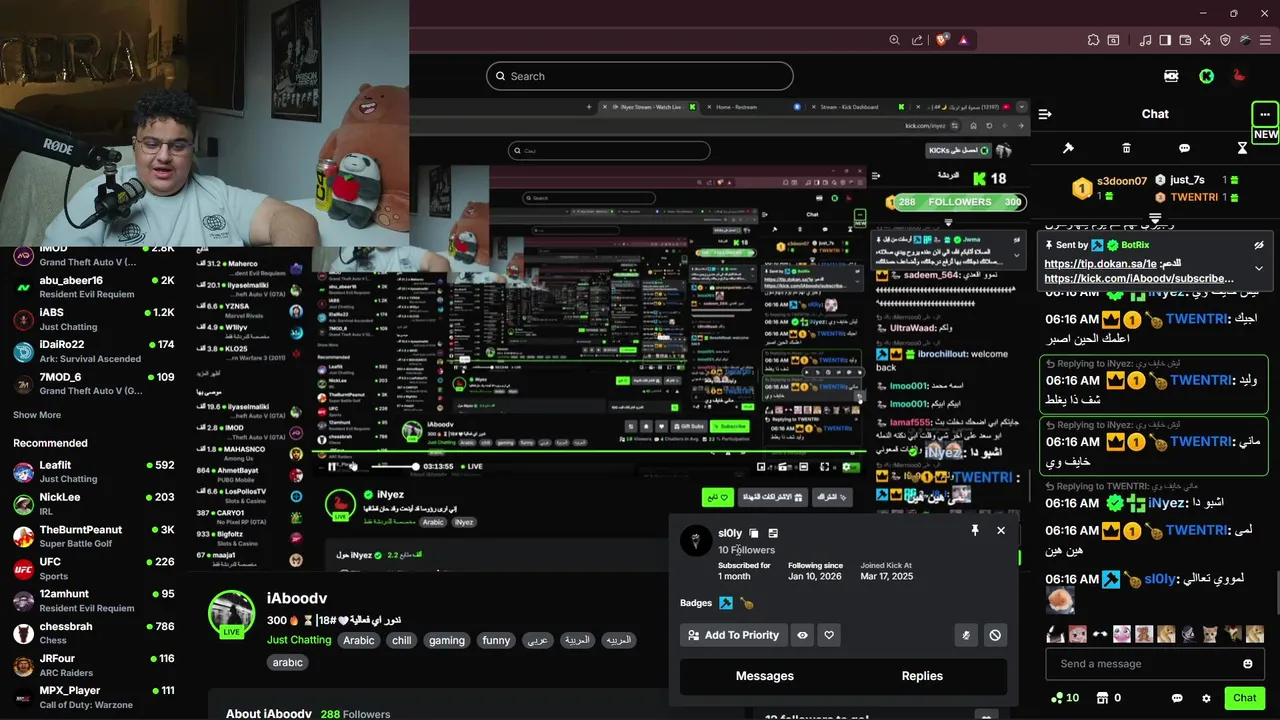Toggle heart favorite on sl0ly card

click(829, 635)
